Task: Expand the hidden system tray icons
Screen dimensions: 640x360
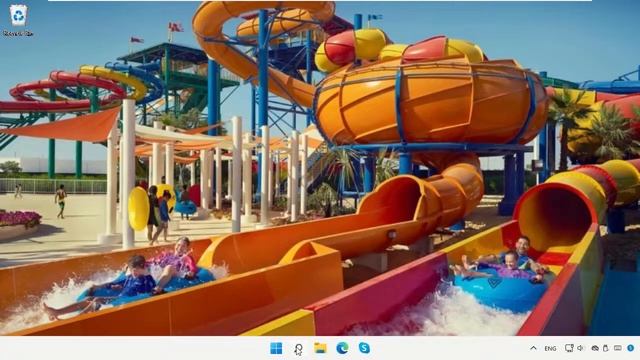Action: 533,348
